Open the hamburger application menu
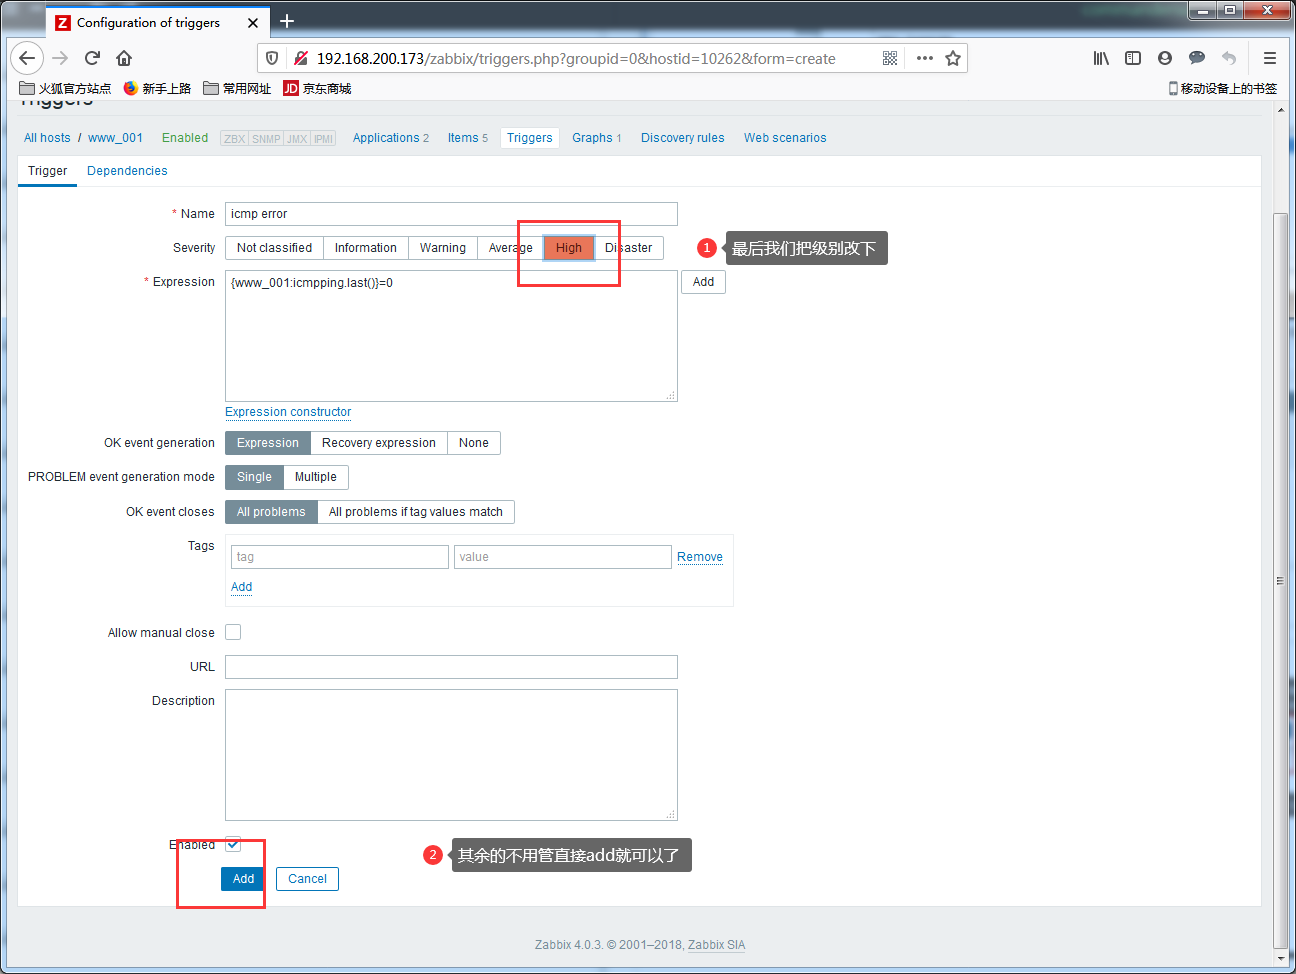Screen dimensions: 1296x974 pyautogui.click(x=1270, y=58)
